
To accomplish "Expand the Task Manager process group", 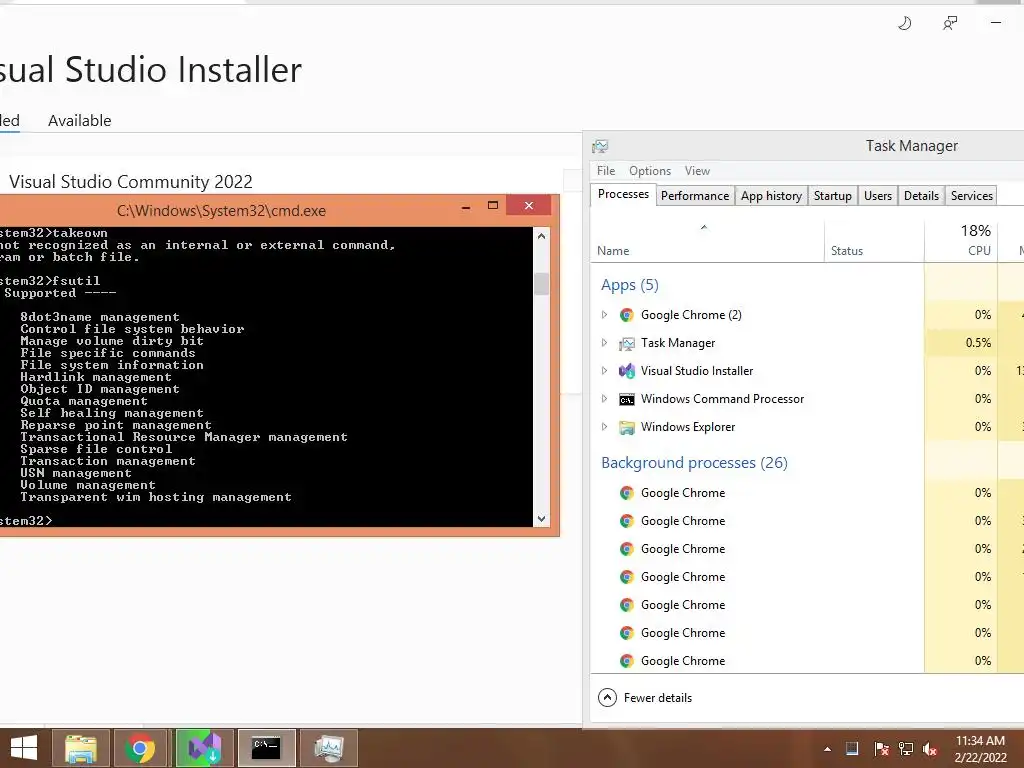I will pyautogui.click(x=605, y=343).
